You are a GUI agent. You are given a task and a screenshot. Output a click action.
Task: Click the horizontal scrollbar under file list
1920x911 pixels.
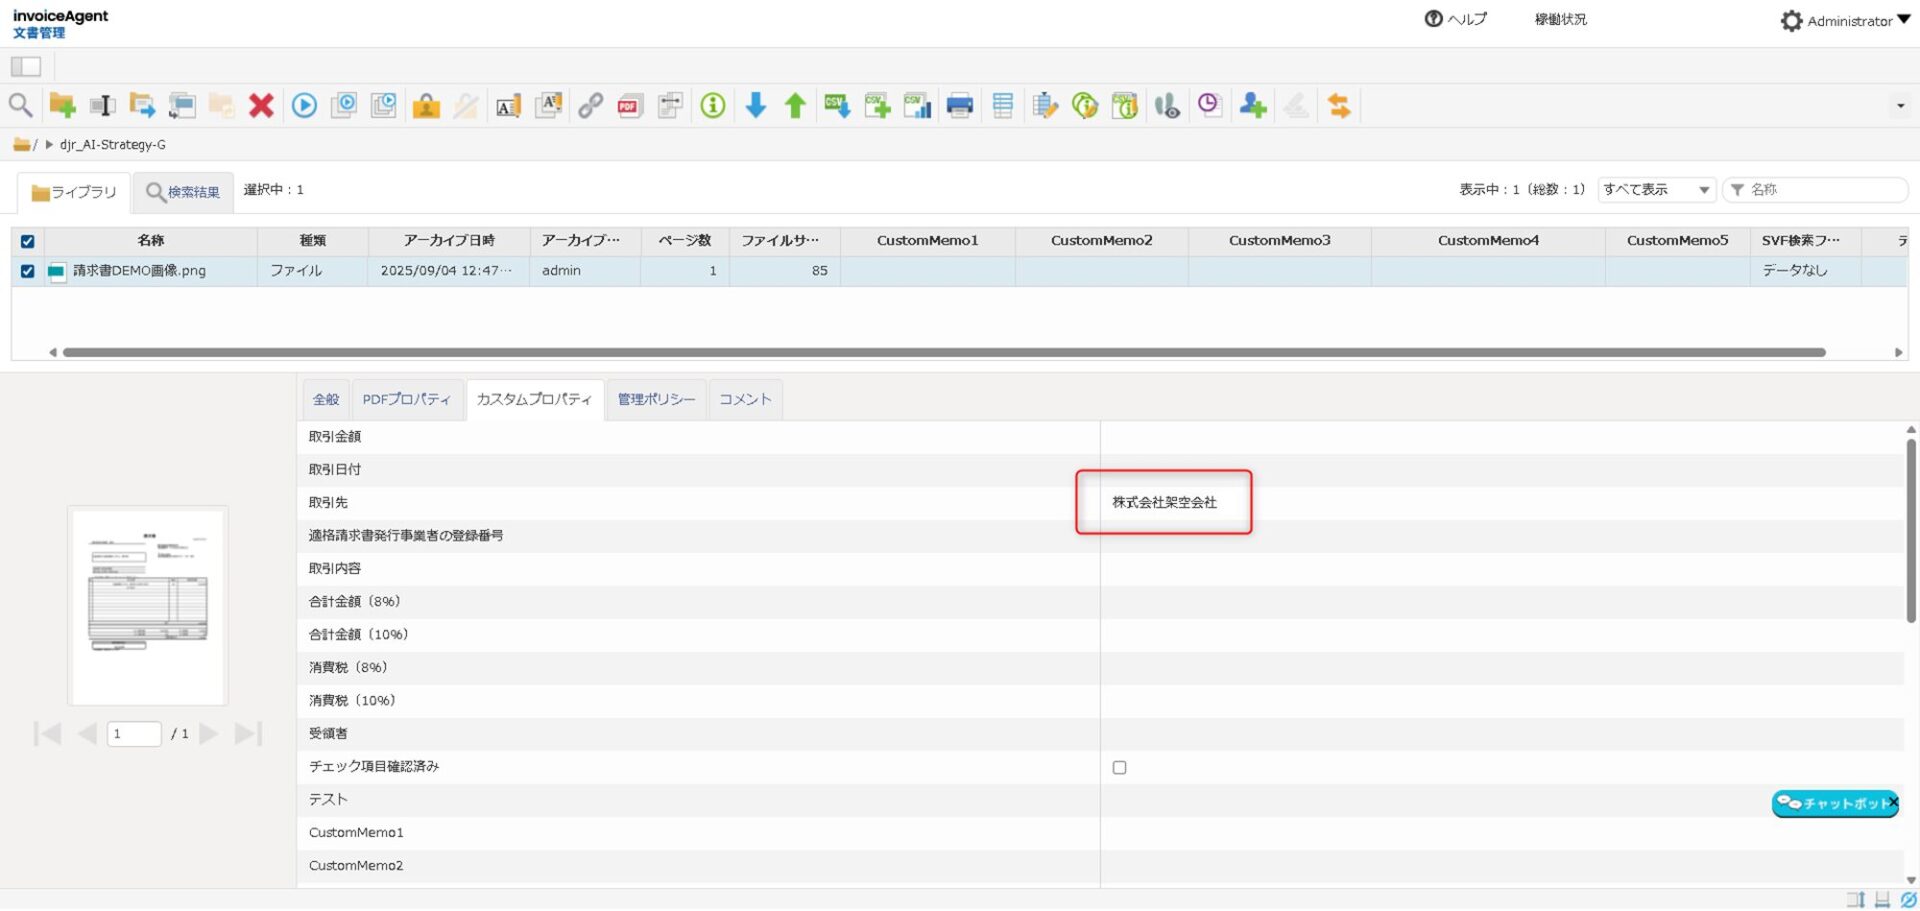(943, 352)
